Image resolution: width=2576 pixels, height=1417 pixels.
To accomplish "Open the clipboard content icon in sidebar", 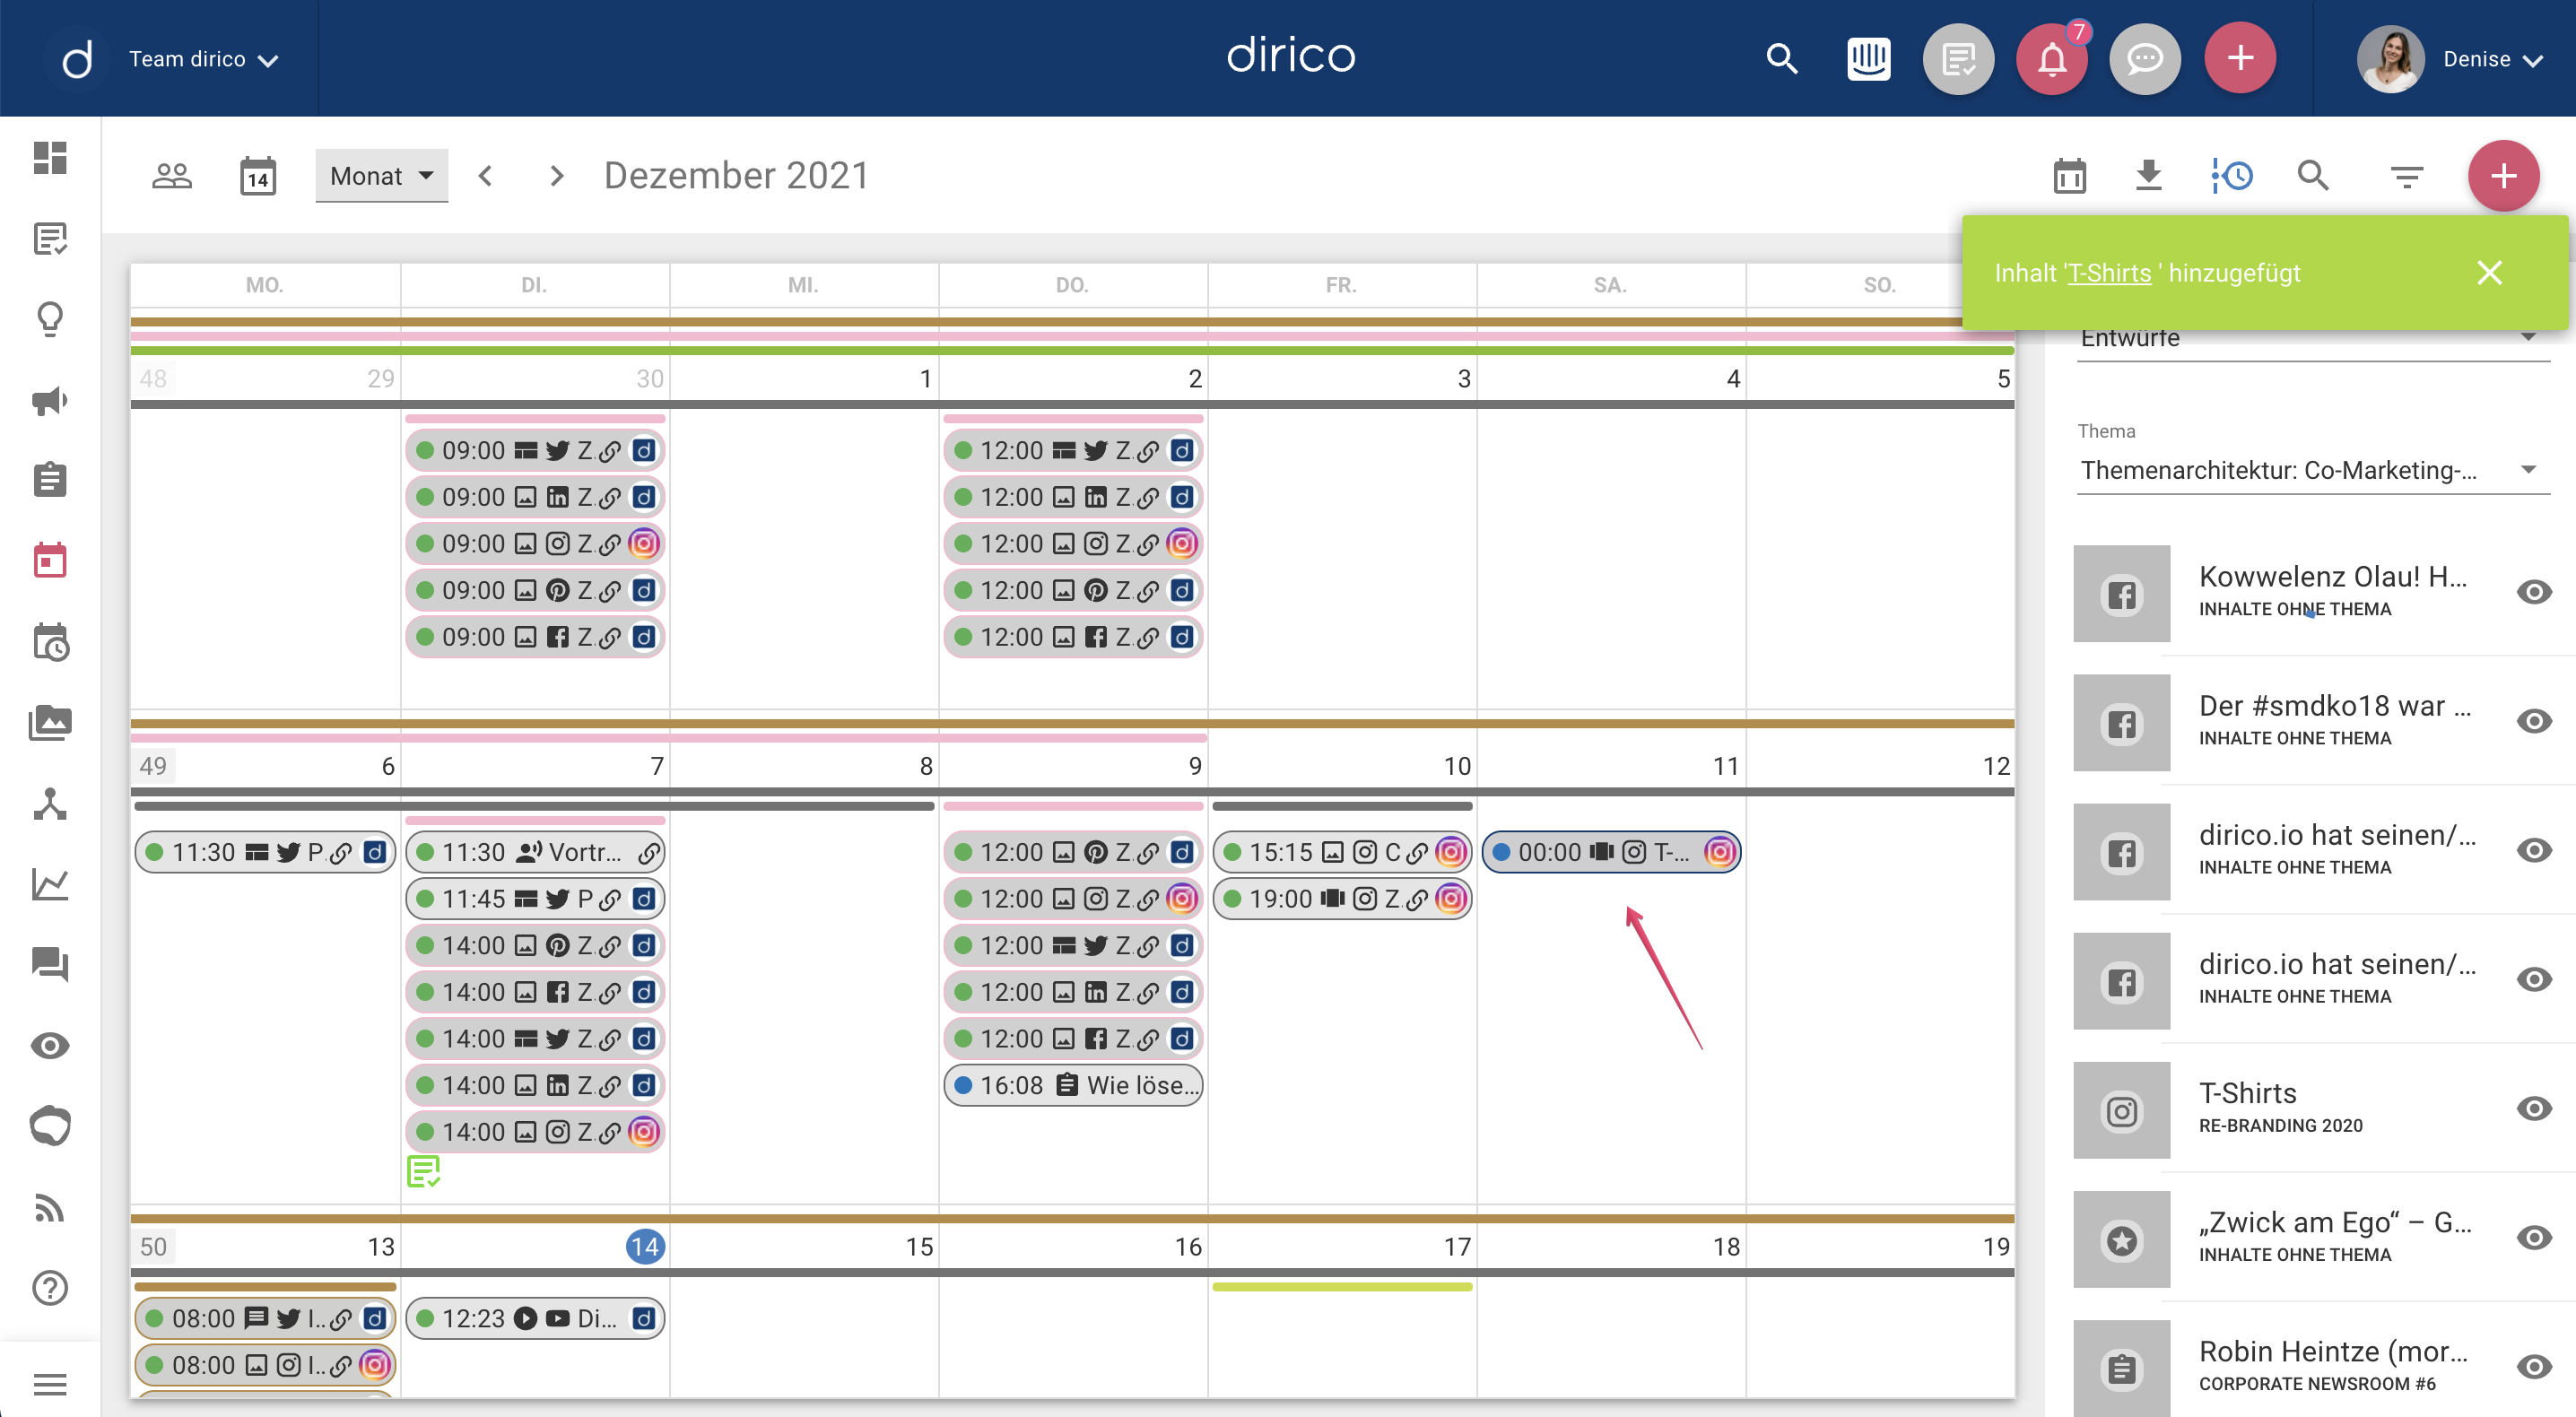I will pyautogui.click(x=50, y=480).
